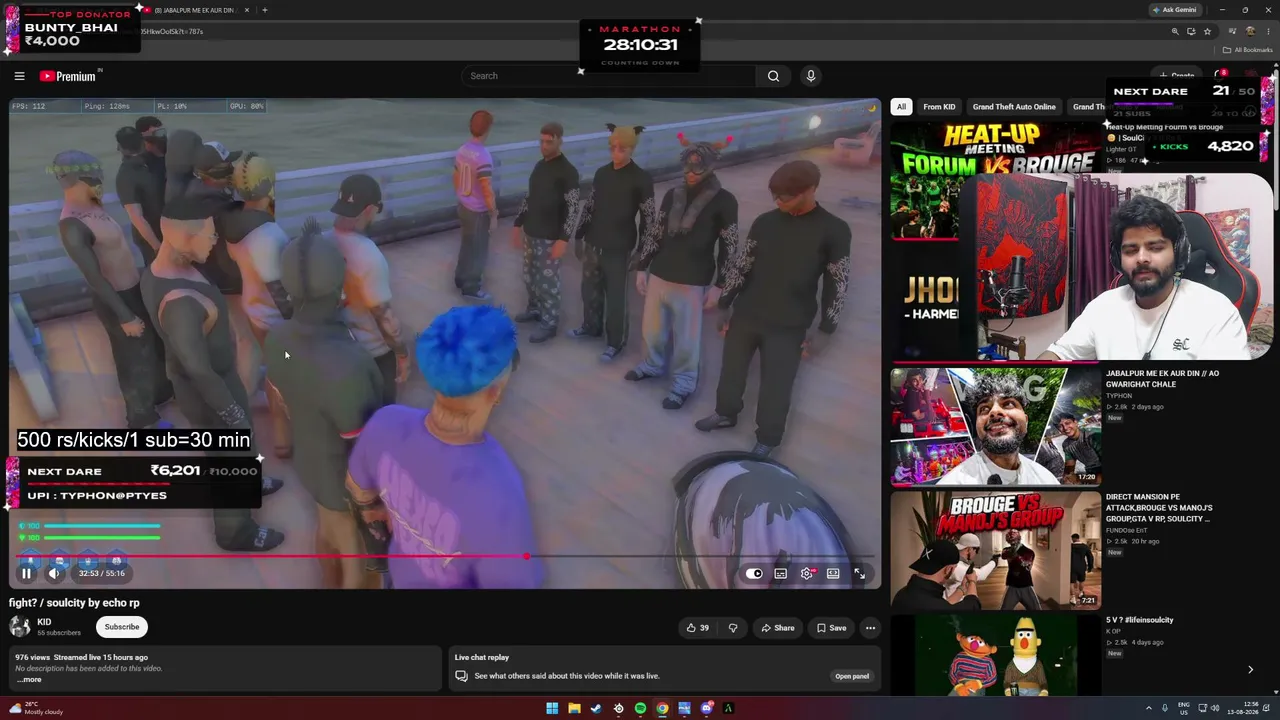Open the Windows Start menu
The image size is (1280, 720).
552,709
